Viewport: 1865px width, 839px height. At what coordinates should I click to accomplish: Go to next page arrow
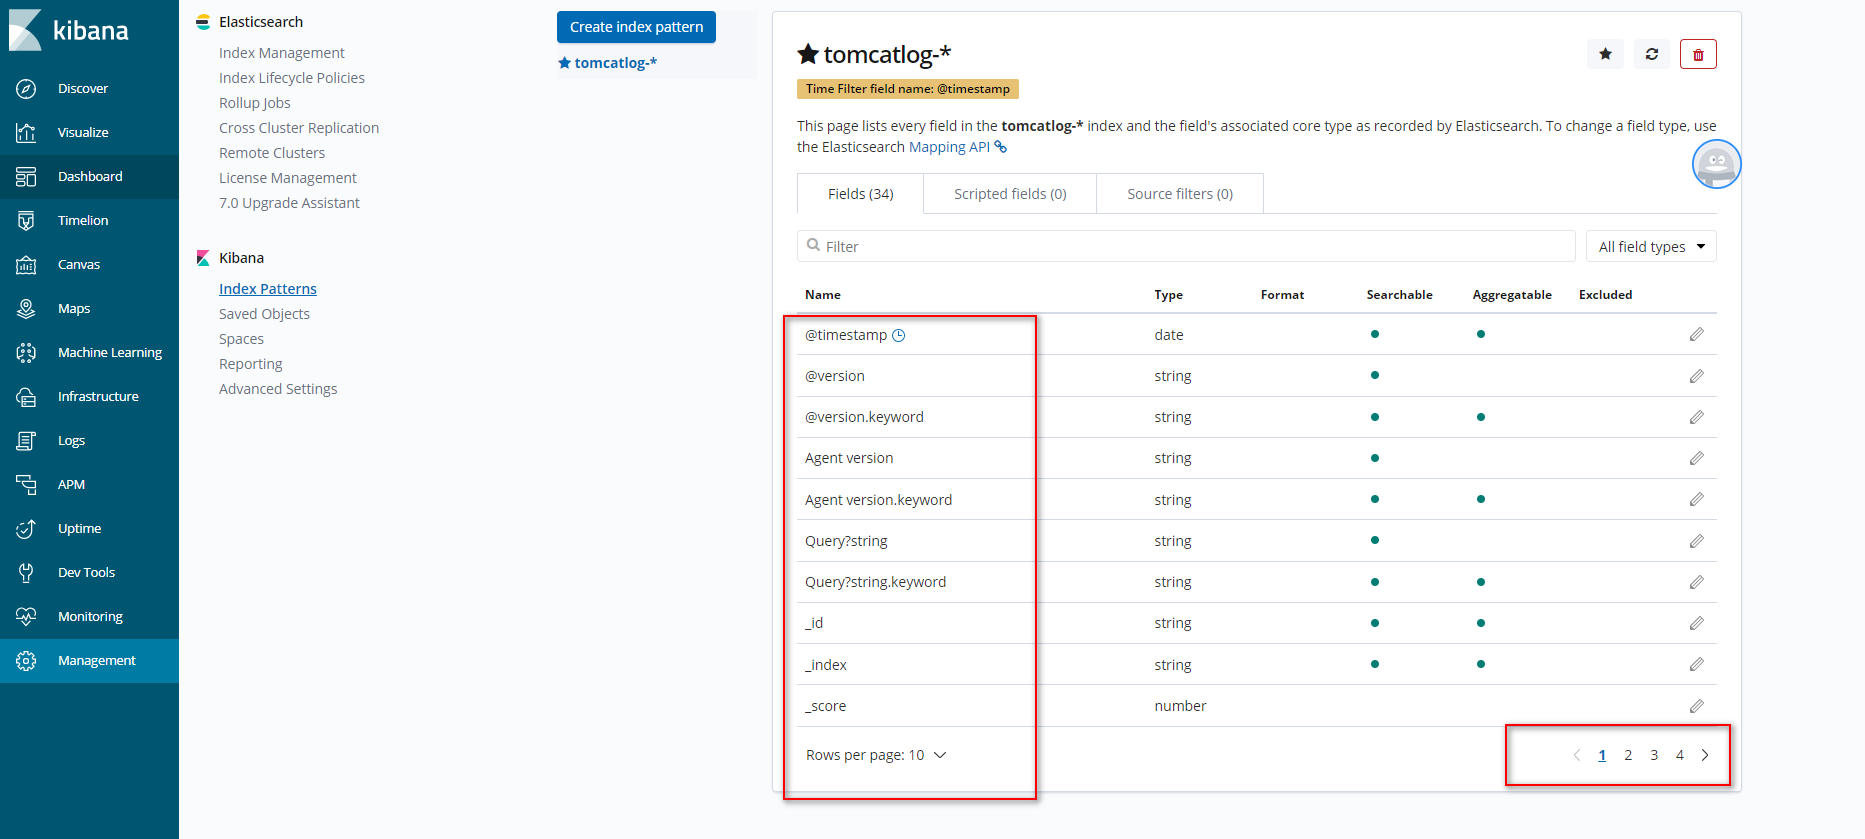(x=1705, y=755)
